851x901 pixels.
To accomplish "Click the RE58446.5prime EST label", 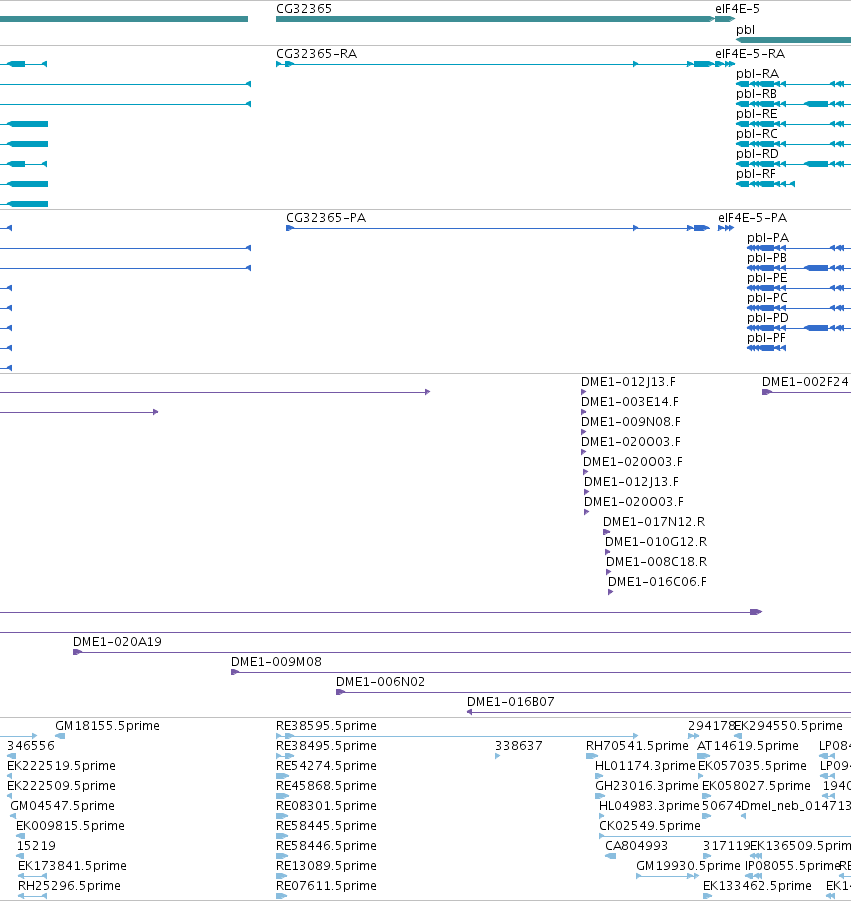I will click(326, 846).
